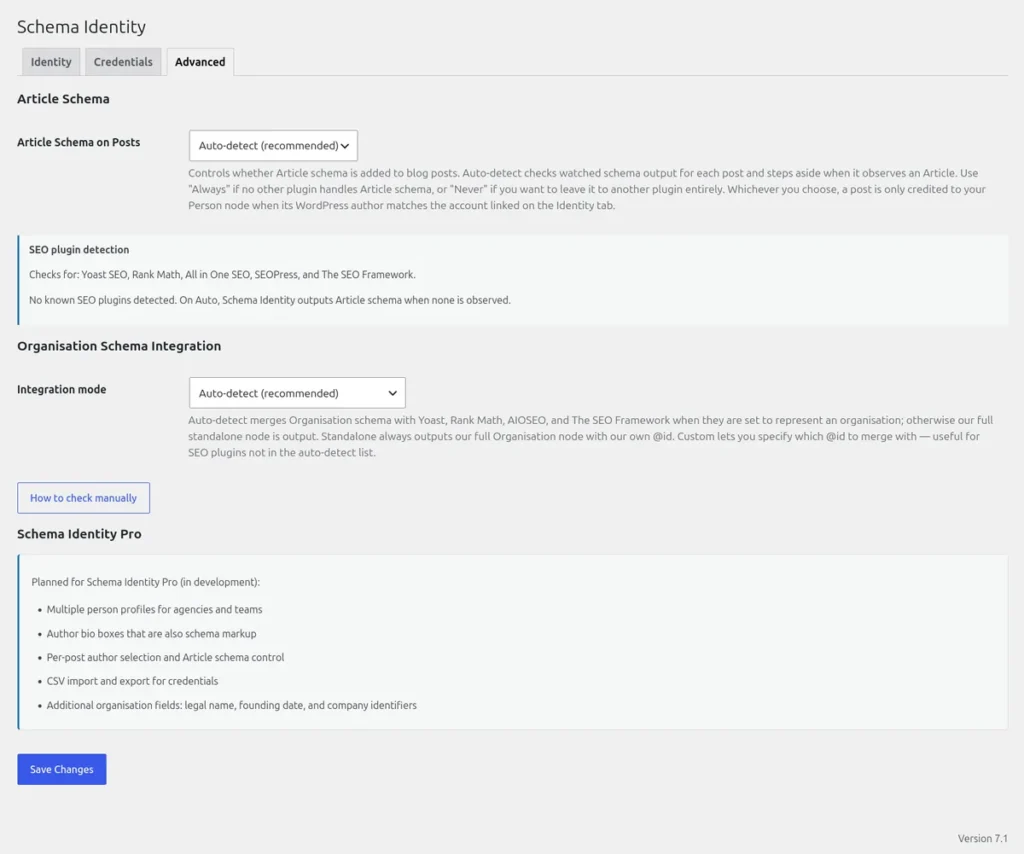Click the Schema Identity page title
1024x854 pixels.
(82, 27)
